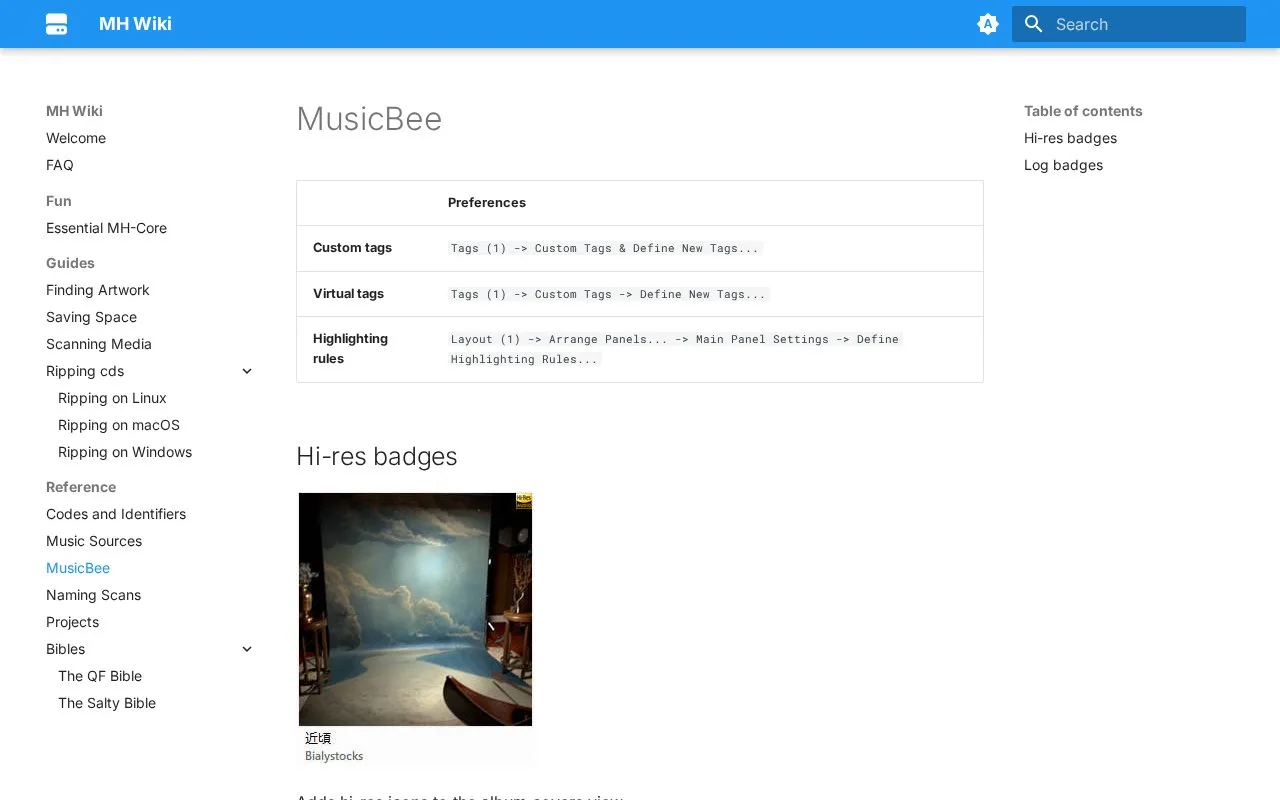The width and height of the screenshot is (1280, 800).
Task: Open The Salty Bible
Action: click(x=107, y=703)
